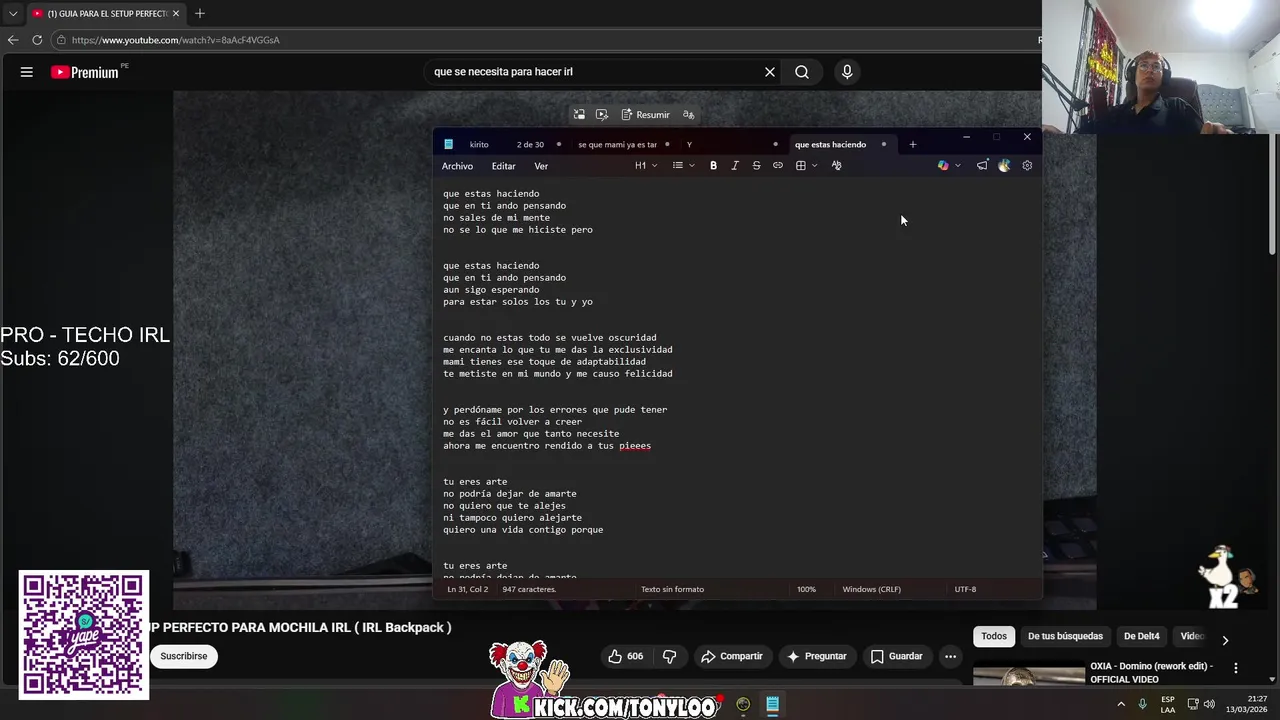Click Notepad icon in taskbar
Viewport: 1280px width, 720px height.
tap(772, 704)
